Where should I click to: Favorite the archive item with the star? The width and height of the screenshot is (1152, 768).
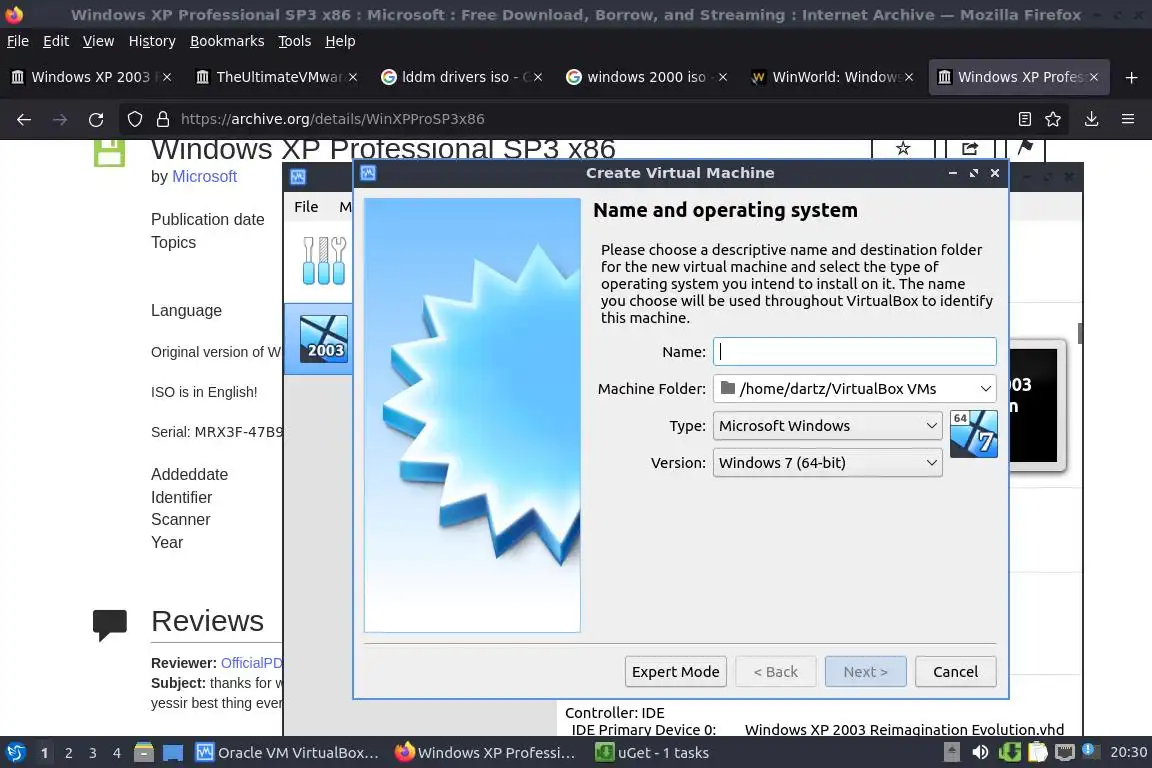903,148
